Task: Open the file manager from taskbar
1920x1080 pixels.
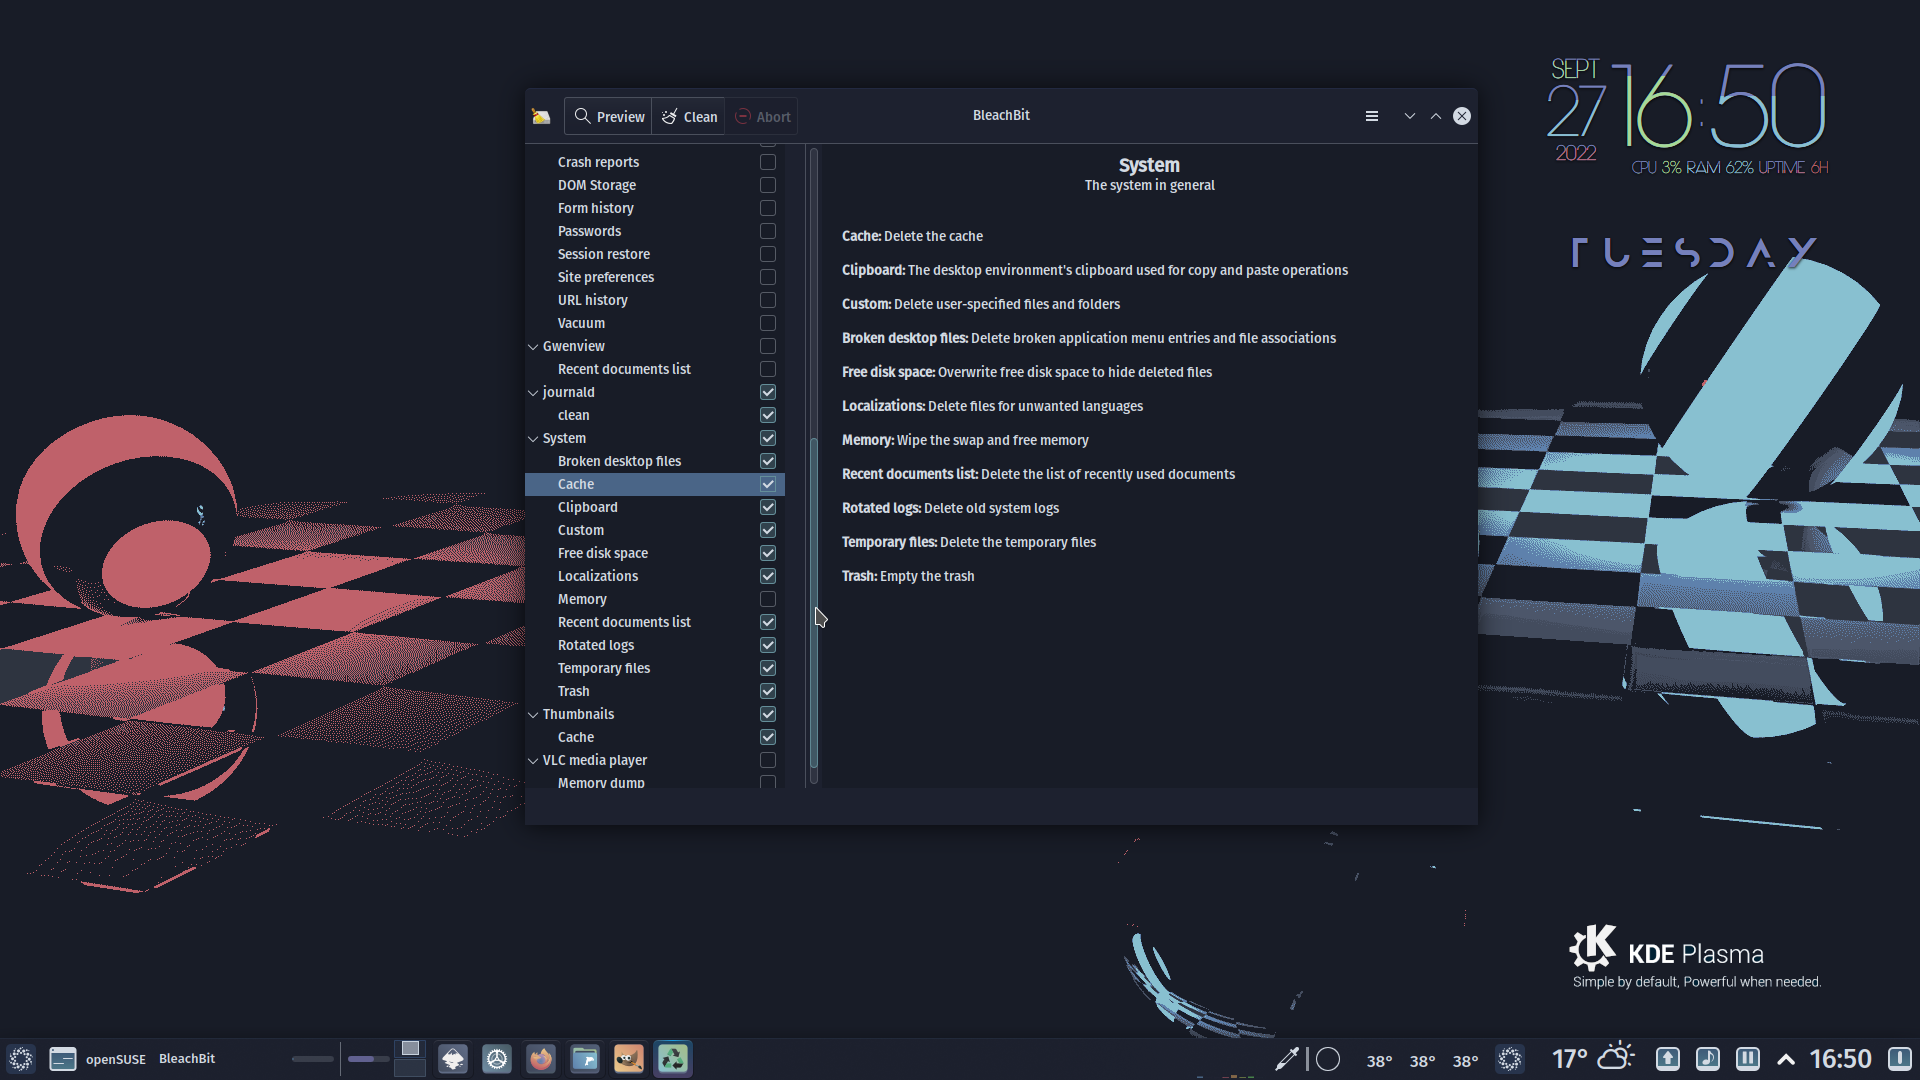Action: coord(585,1059)
